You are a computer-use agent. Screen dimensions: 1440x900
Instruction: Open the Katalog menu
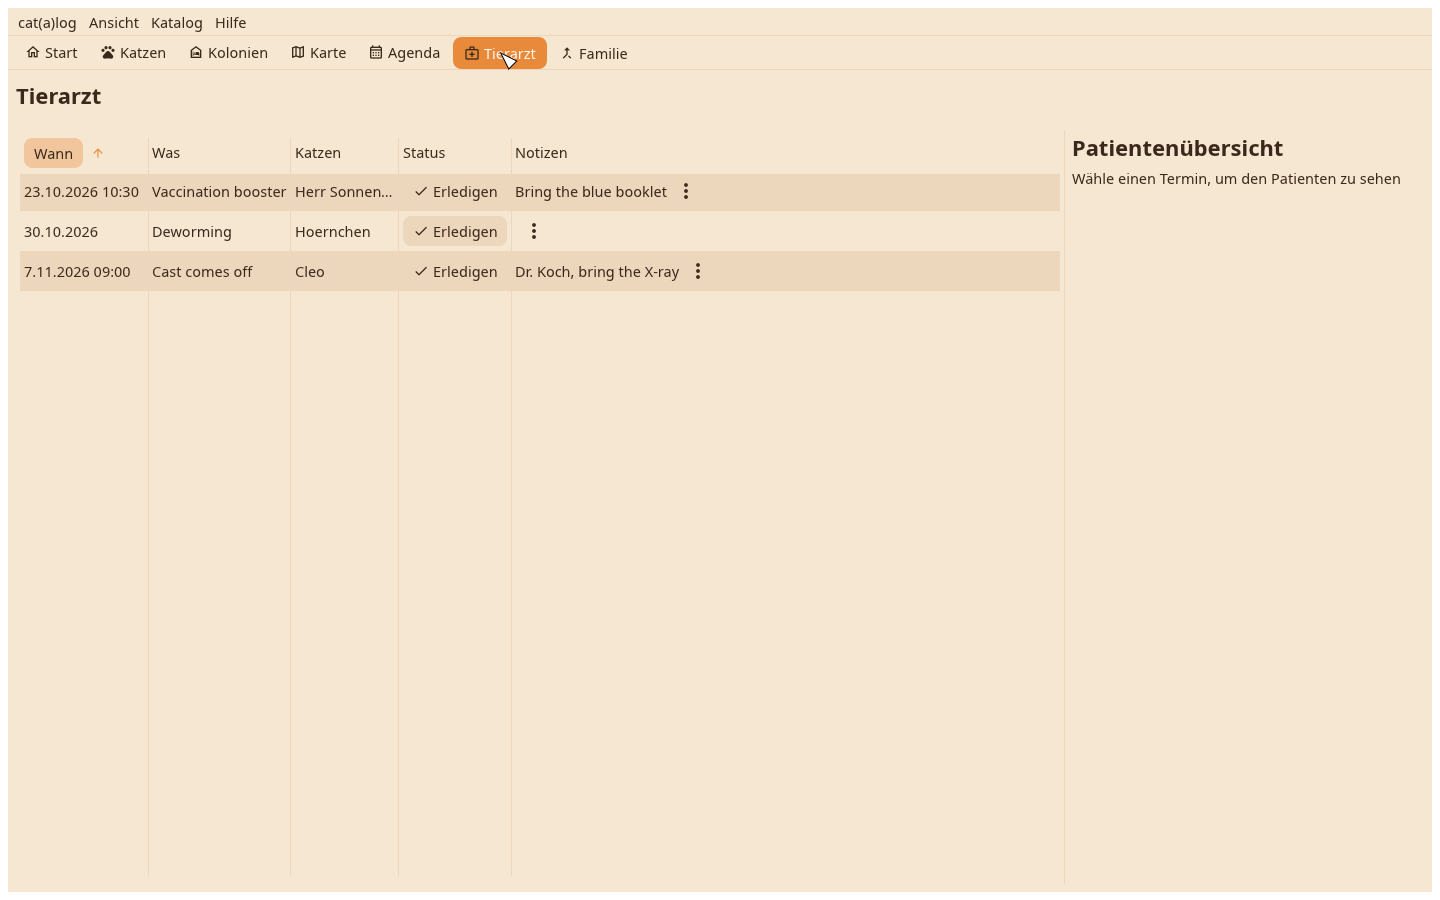(177, 22)
